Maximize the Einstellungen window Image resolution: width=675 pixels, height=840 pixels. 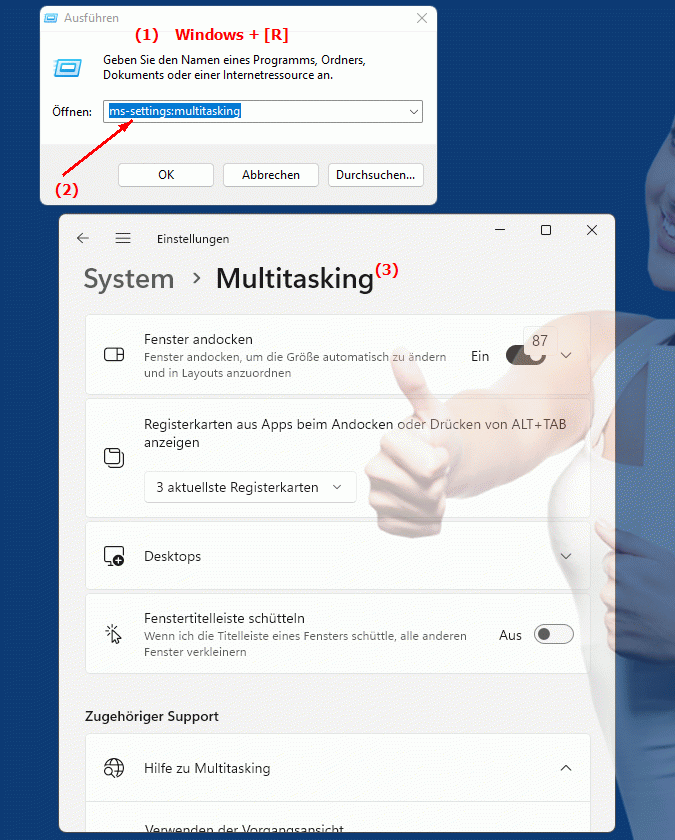[546, 230]
